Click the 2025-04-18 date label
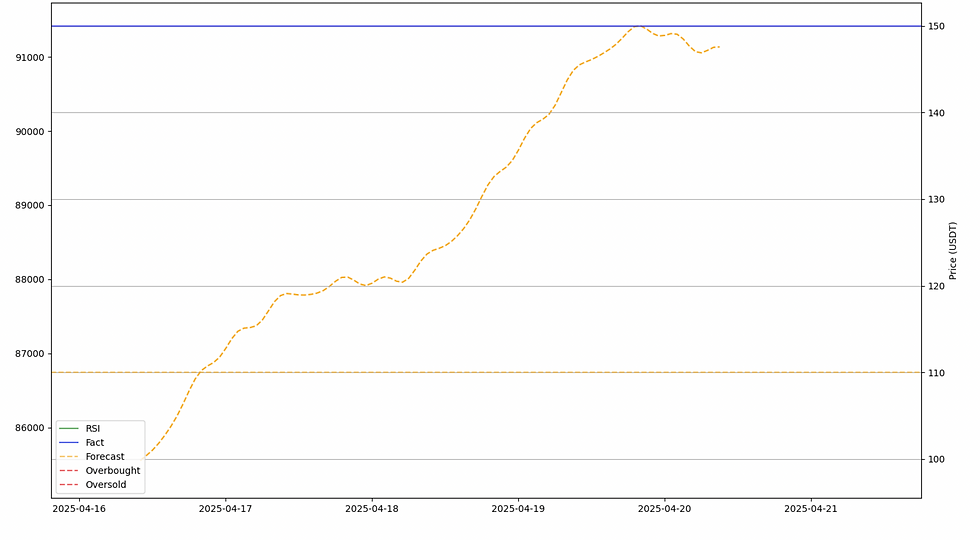 pyautogui.click(x=372, y=509)
